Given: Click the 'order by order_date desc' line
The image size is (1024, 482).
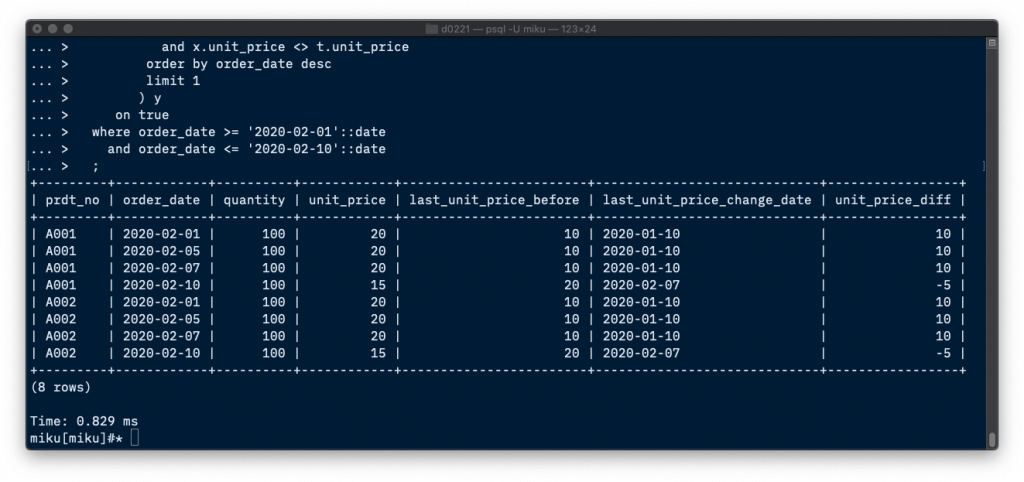Looking at the screenshot, I should point(238,64).
